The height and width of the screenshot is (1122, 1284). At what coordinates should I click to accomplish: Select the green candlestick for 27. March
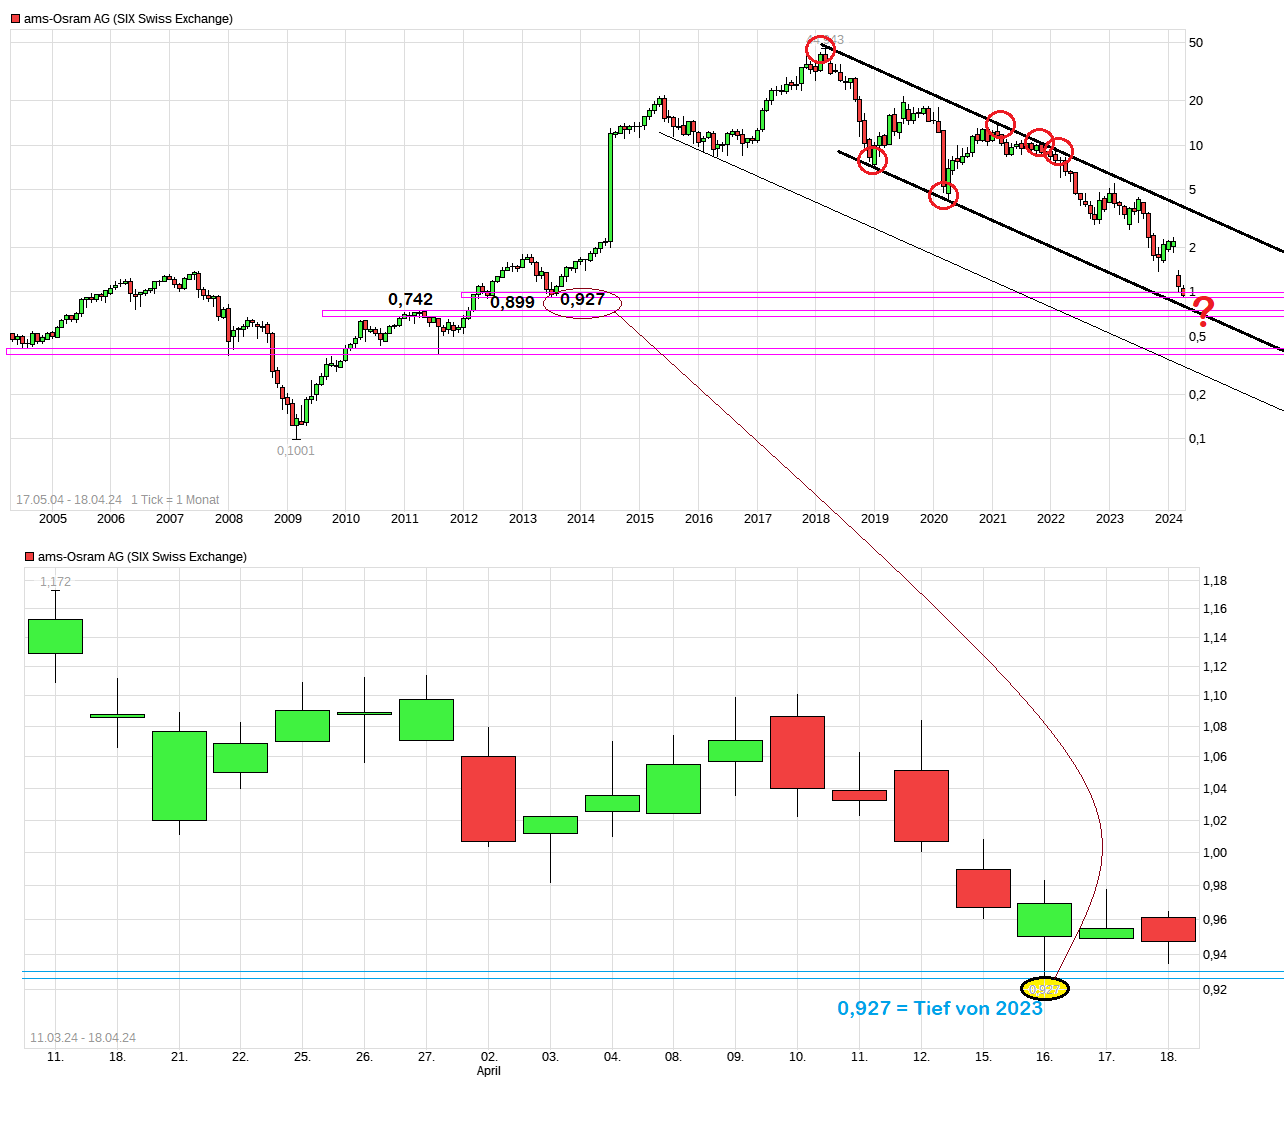pos(426,720)
